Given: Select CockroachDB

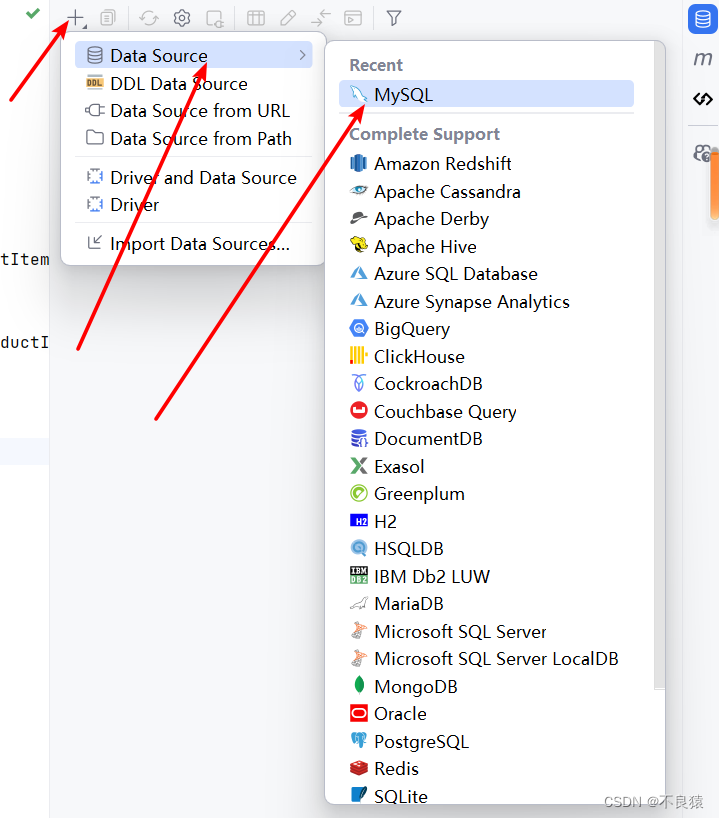Looking at the screenshot, I should click(486, 383).
